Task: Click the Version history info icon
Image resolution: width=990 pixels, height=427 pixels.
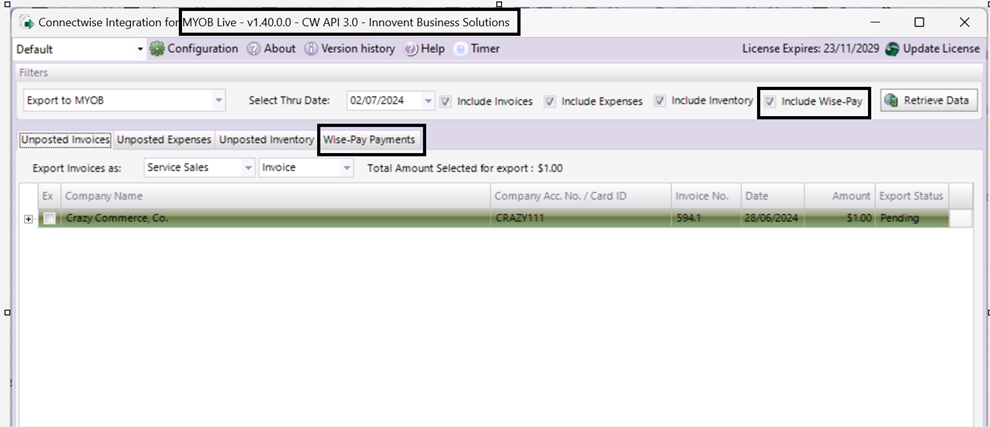Action: tap(311, 49)
